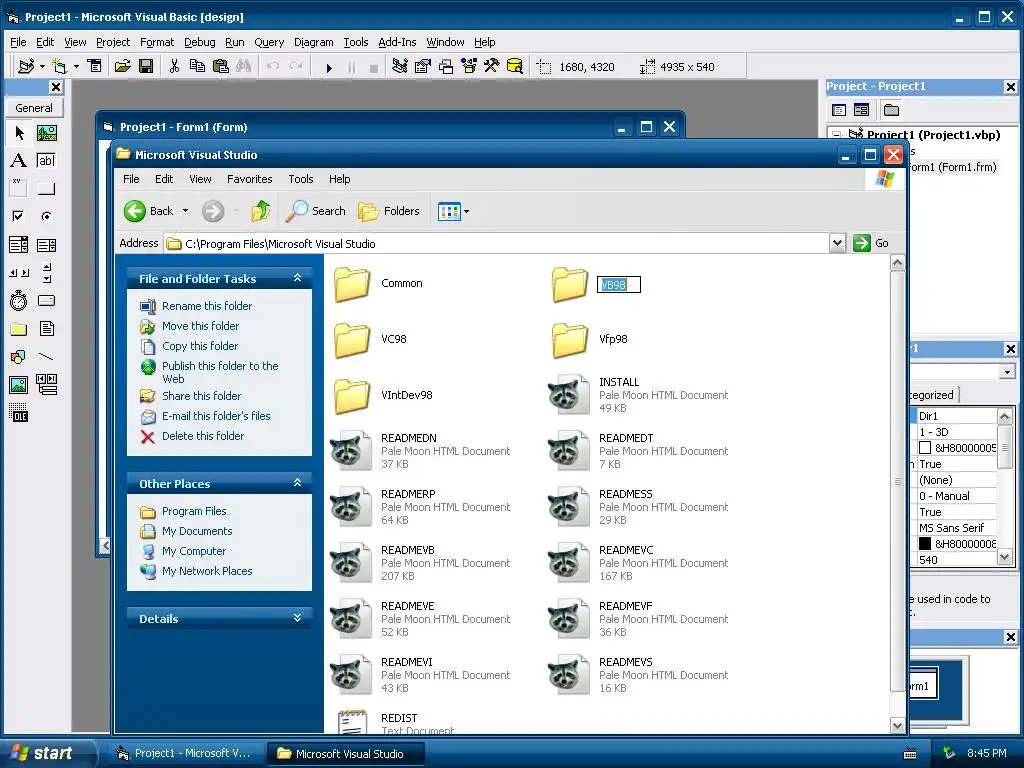Collapse the Other Places section
This screenshot has width=1024, height=768.
coord(297,483)
